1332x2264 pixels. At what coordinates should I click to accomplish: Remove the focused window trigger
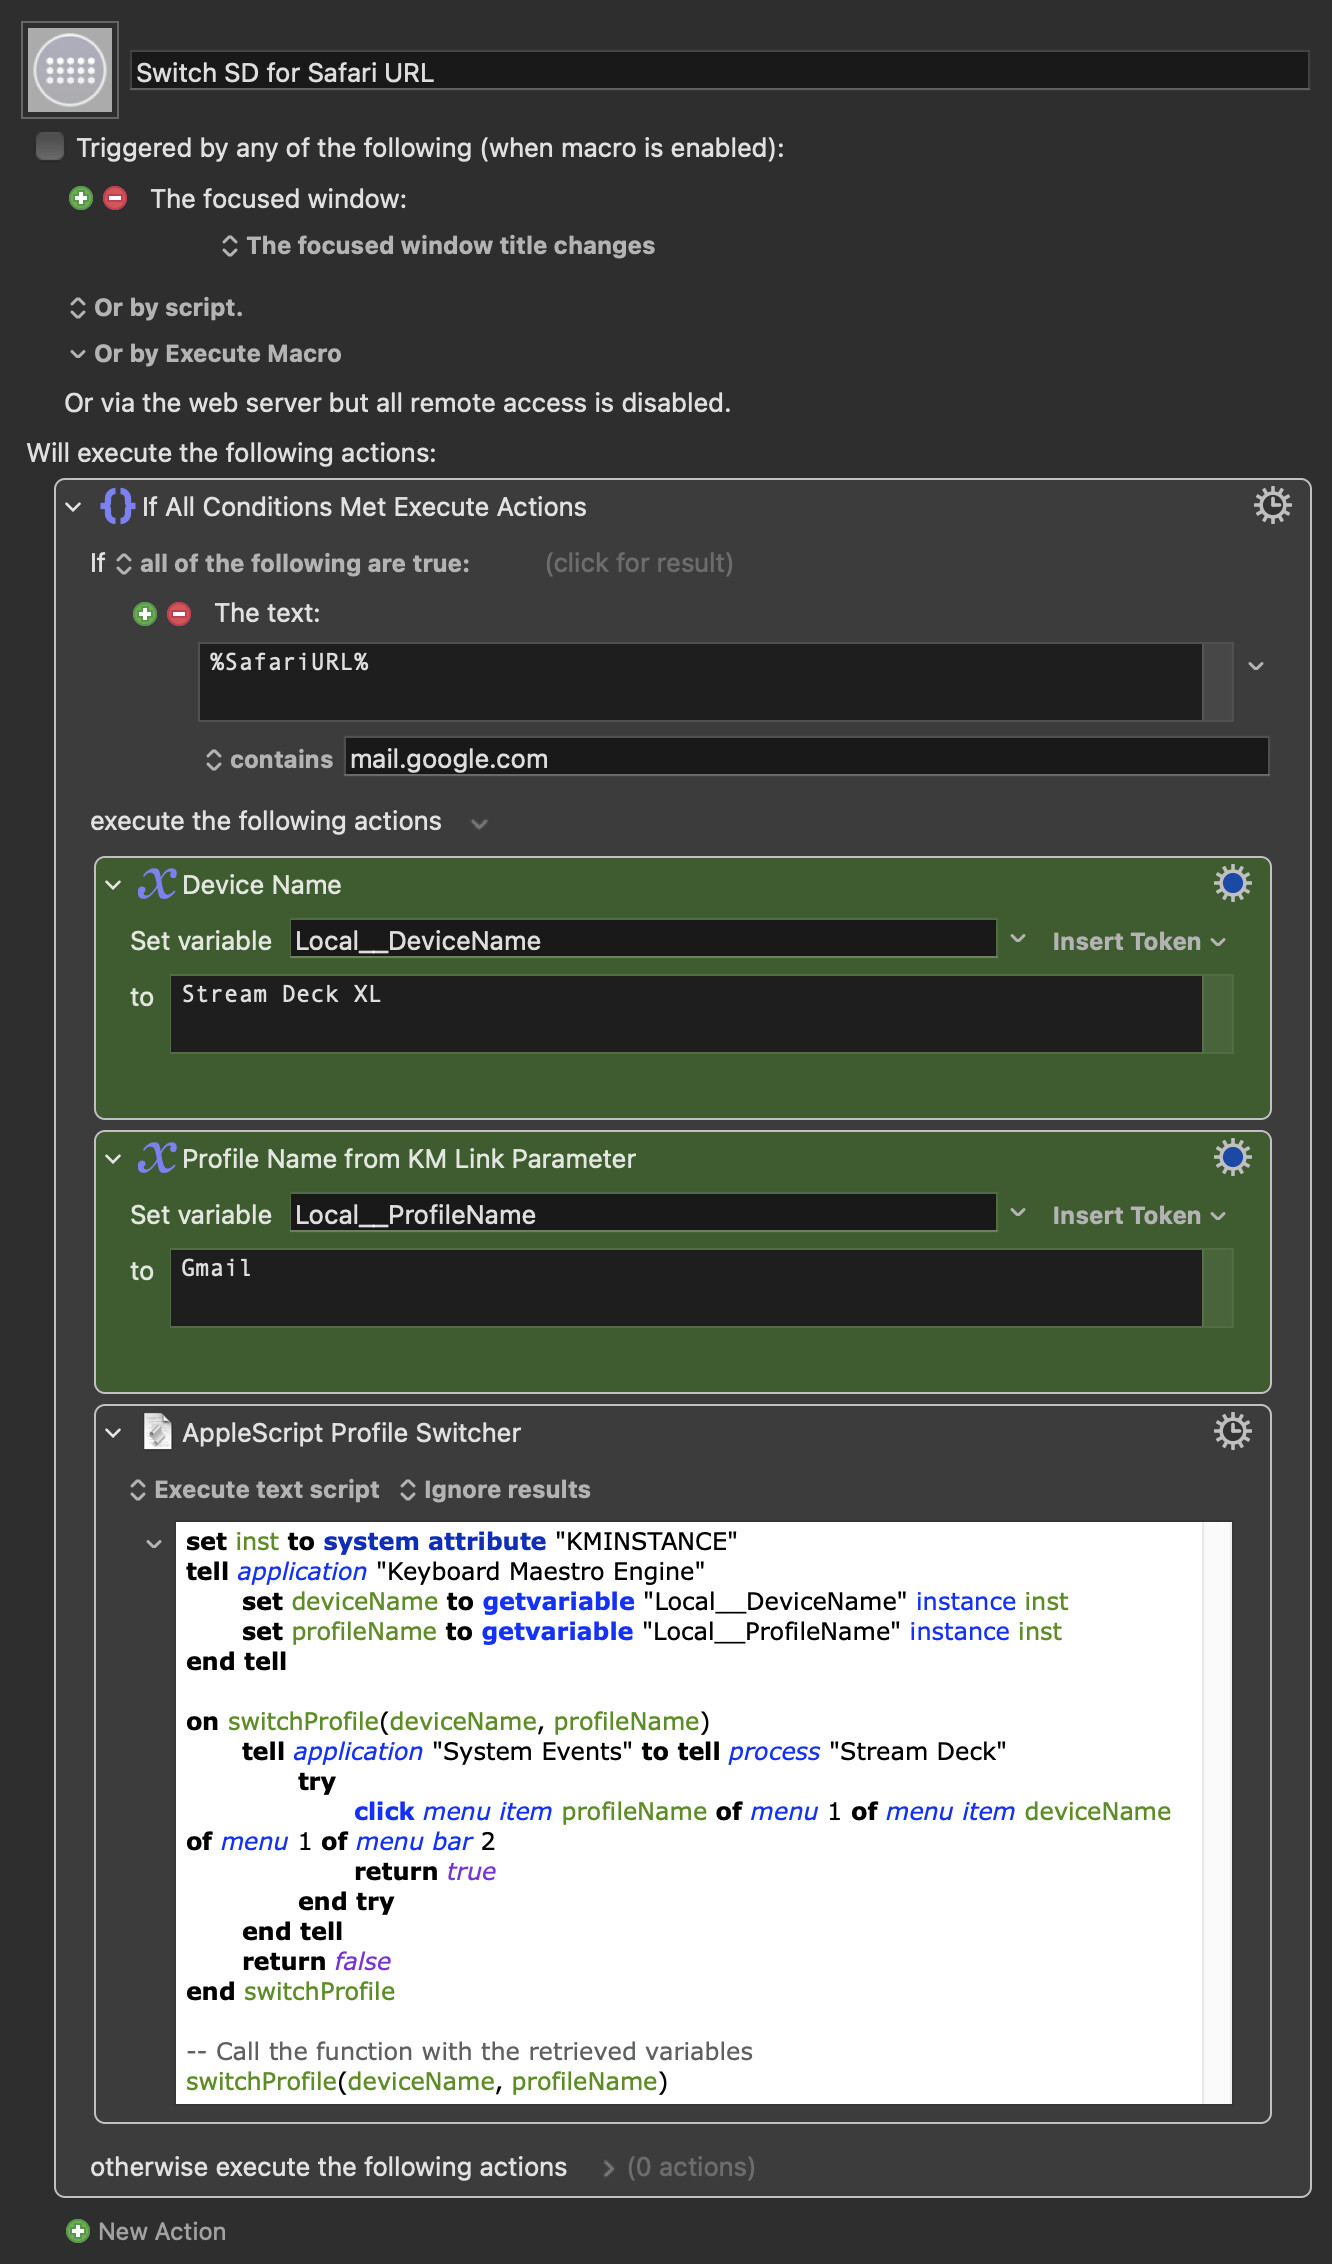point(115,198)
